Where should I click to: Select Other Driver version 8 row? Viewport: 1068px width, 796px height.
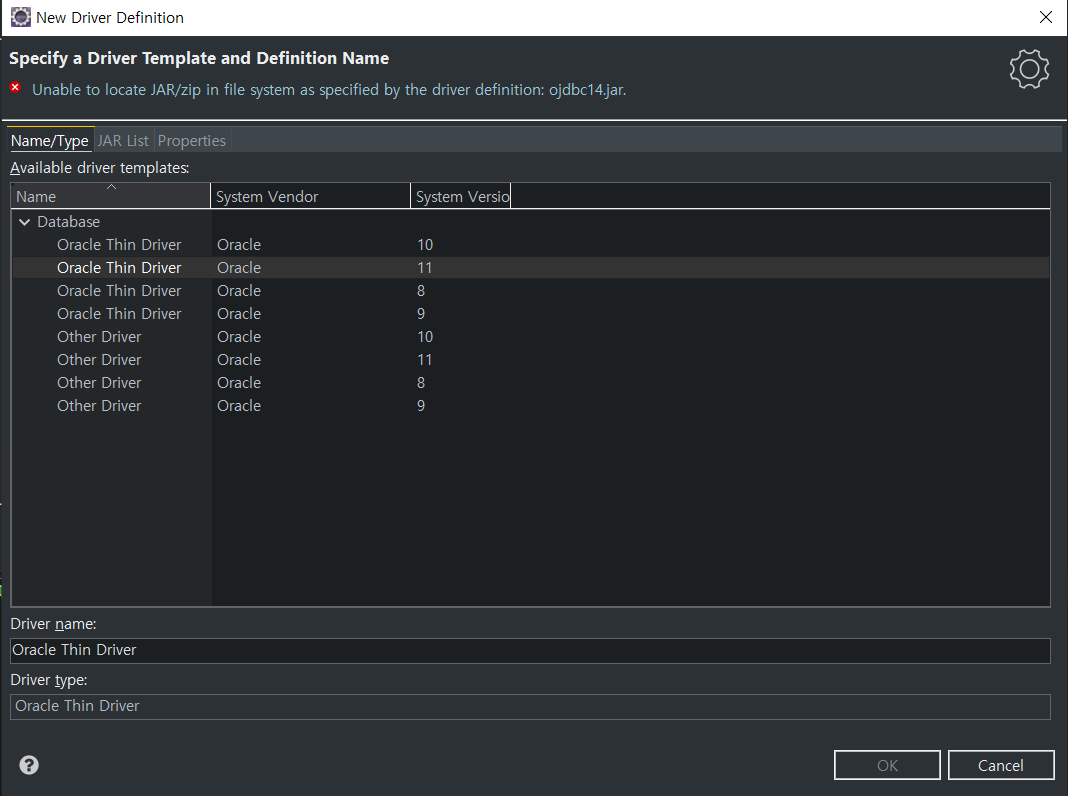point(531,383)
